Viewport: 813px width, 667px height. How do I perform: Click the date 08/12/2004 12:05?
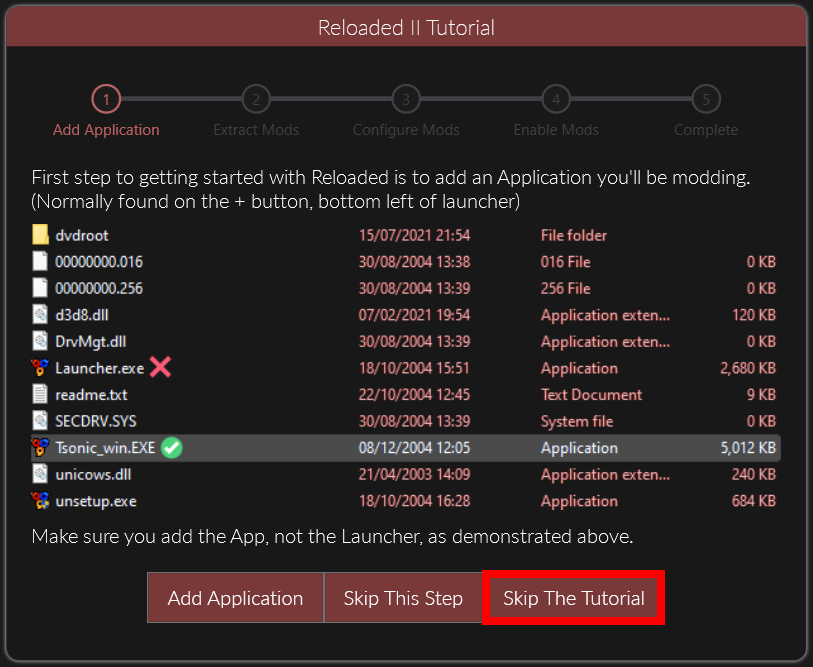[414, 448]
